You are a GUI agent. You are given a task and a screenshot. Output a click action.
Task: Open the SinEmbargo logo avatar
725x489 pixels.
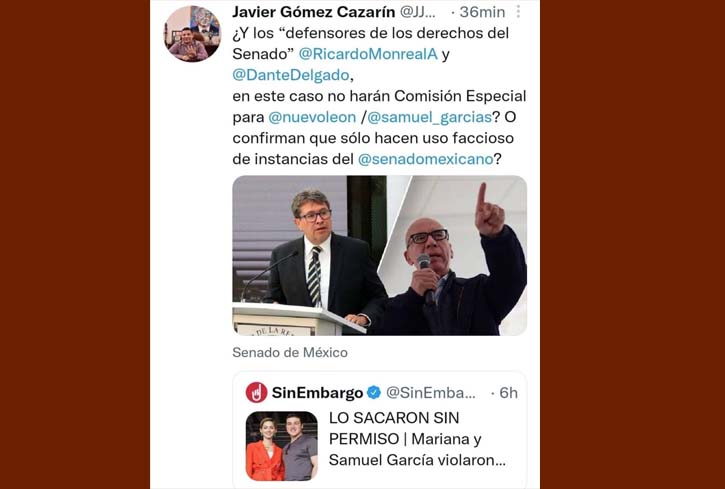(x=256, y=392)
